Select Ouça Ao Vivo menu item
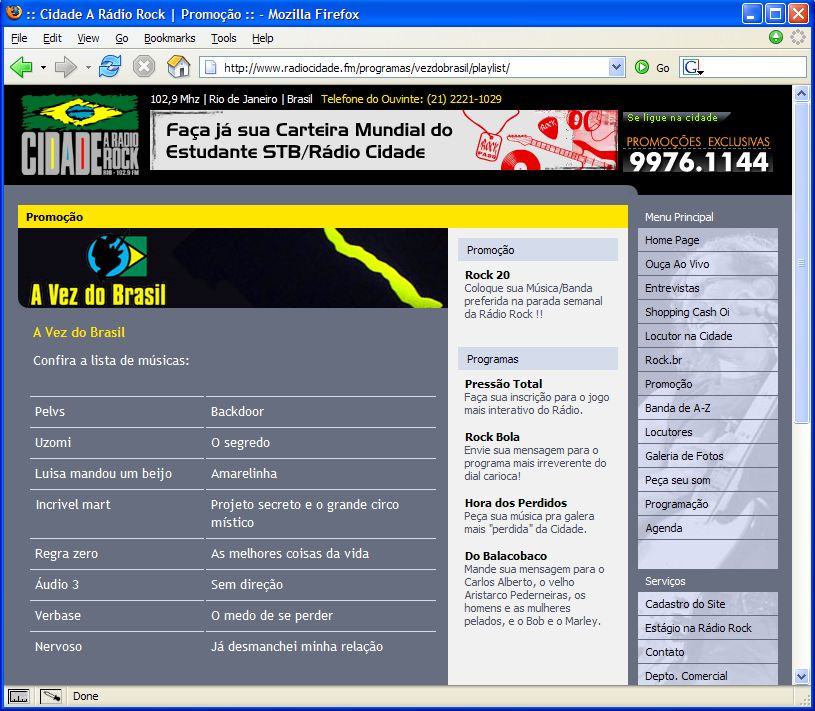The image size is (815, 711). (707, 264)
